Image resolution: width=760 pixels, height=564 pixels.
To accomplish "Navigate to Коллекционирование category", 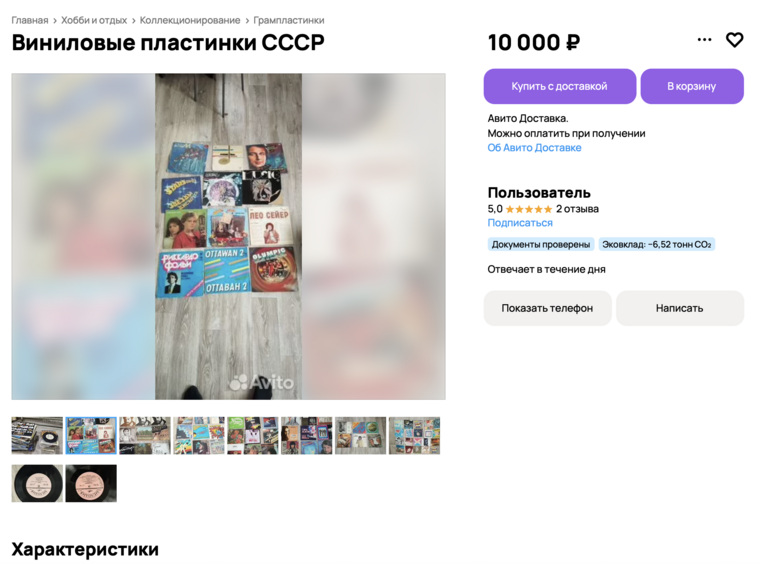I will point(190,20).
